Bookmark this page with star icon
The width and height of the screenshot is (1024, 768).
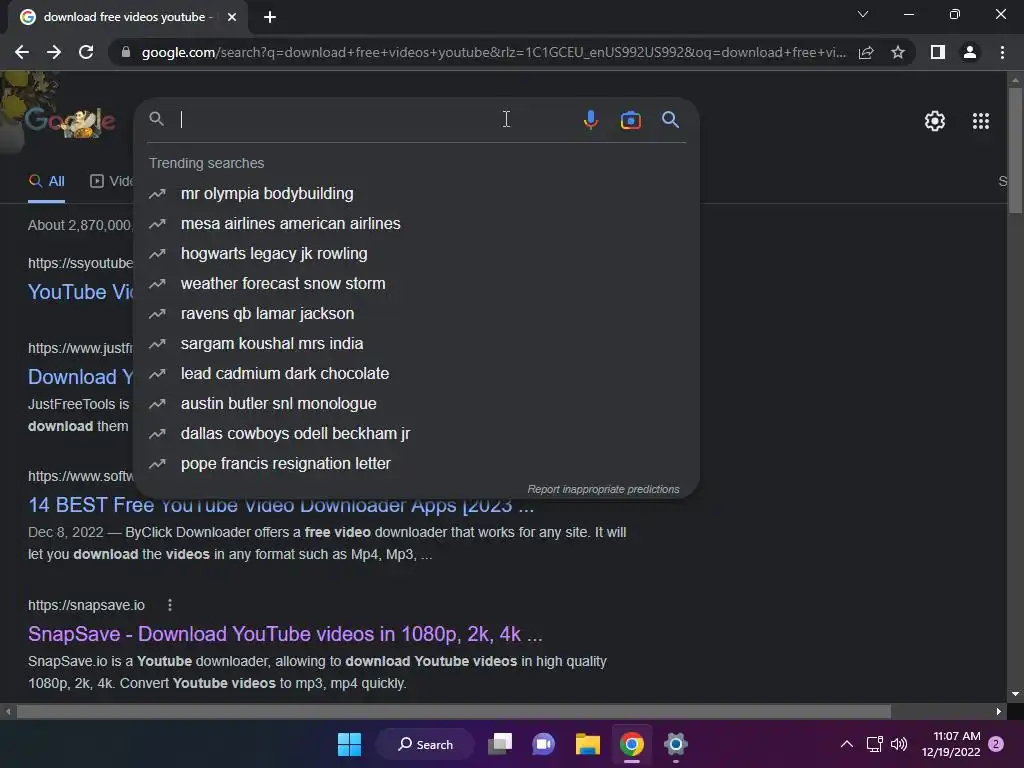[x=898, y=52]
